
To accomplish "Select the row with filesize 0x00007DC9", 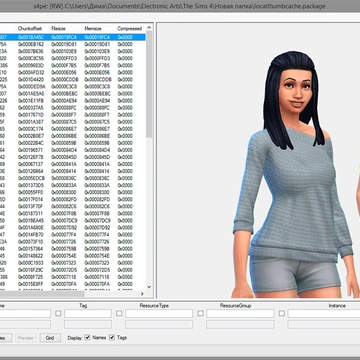I will tap(73, 221).
